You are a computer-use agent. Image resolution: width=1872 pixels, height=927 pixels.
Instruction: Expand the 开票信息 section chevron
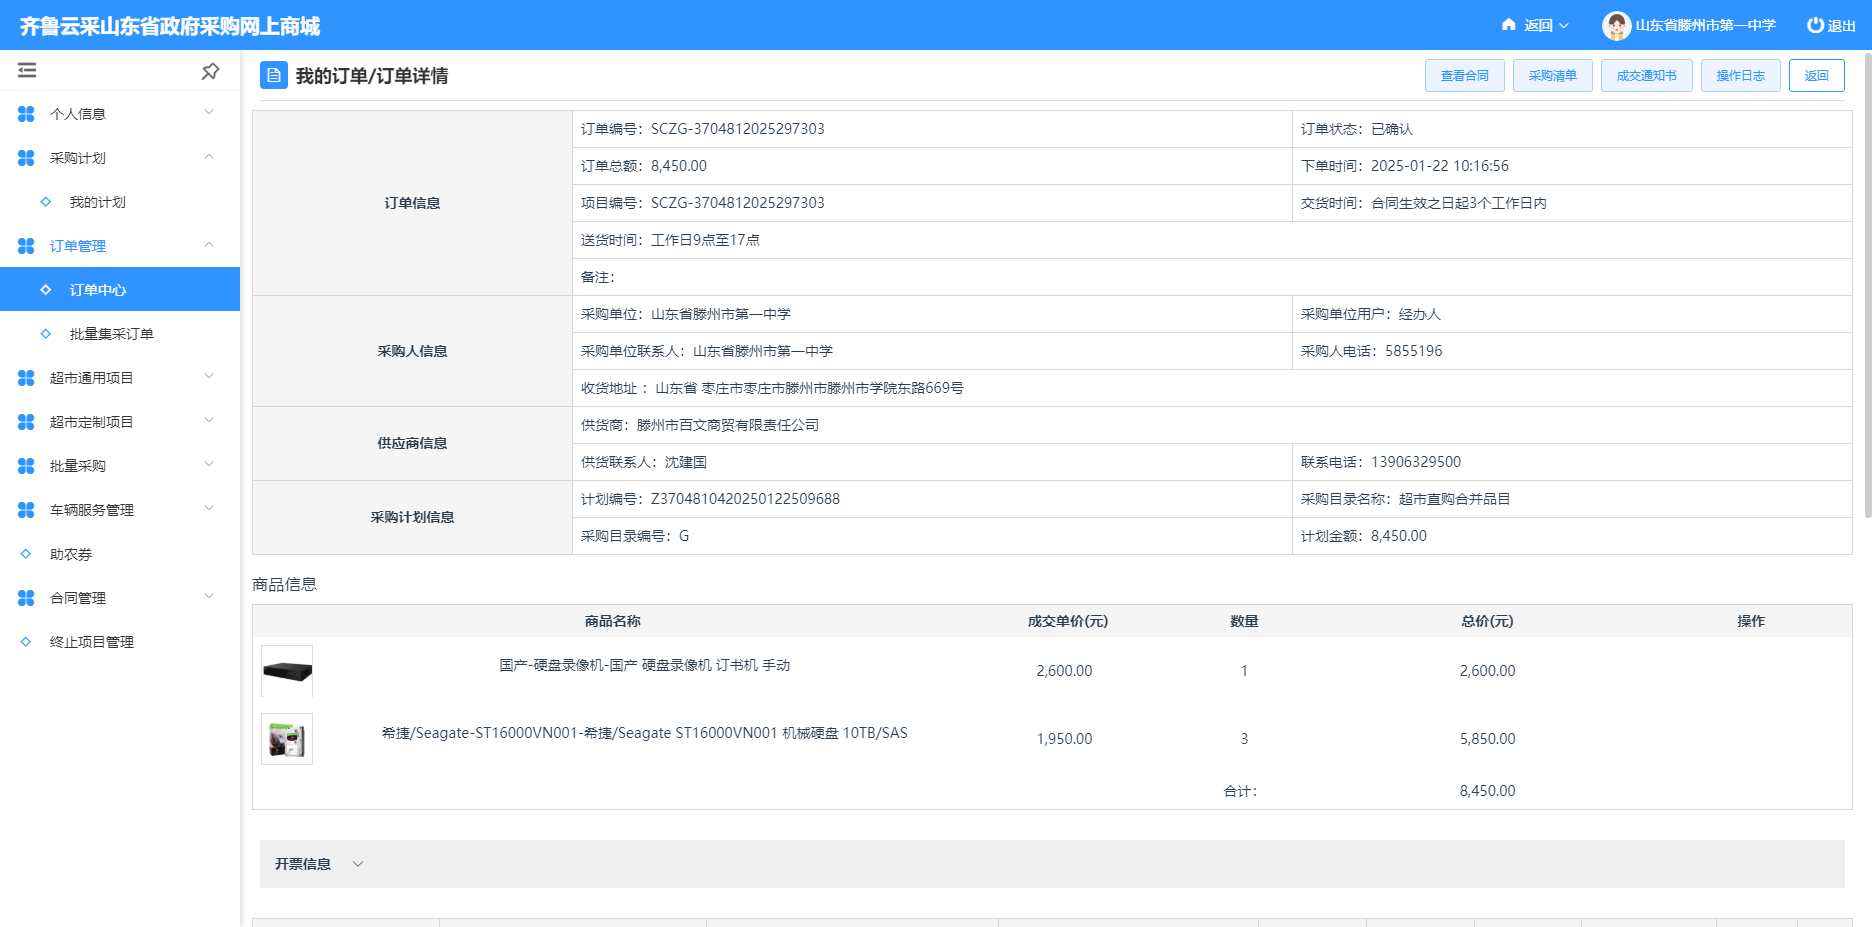click(358, 864)
